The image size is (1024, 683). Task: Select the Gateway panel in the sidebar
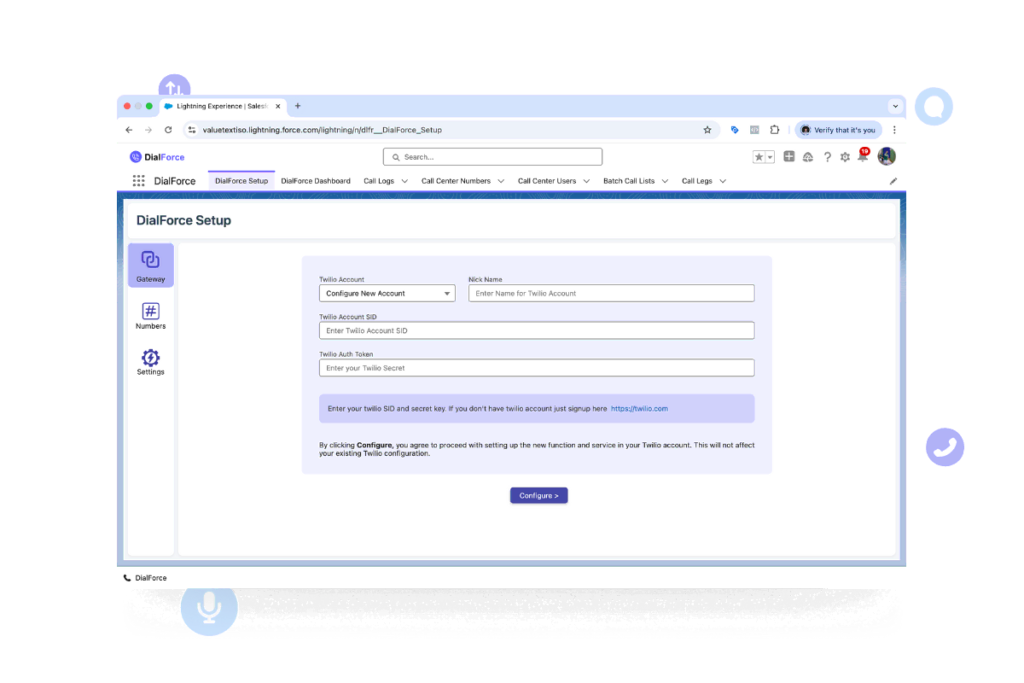[x=150, y=264]
